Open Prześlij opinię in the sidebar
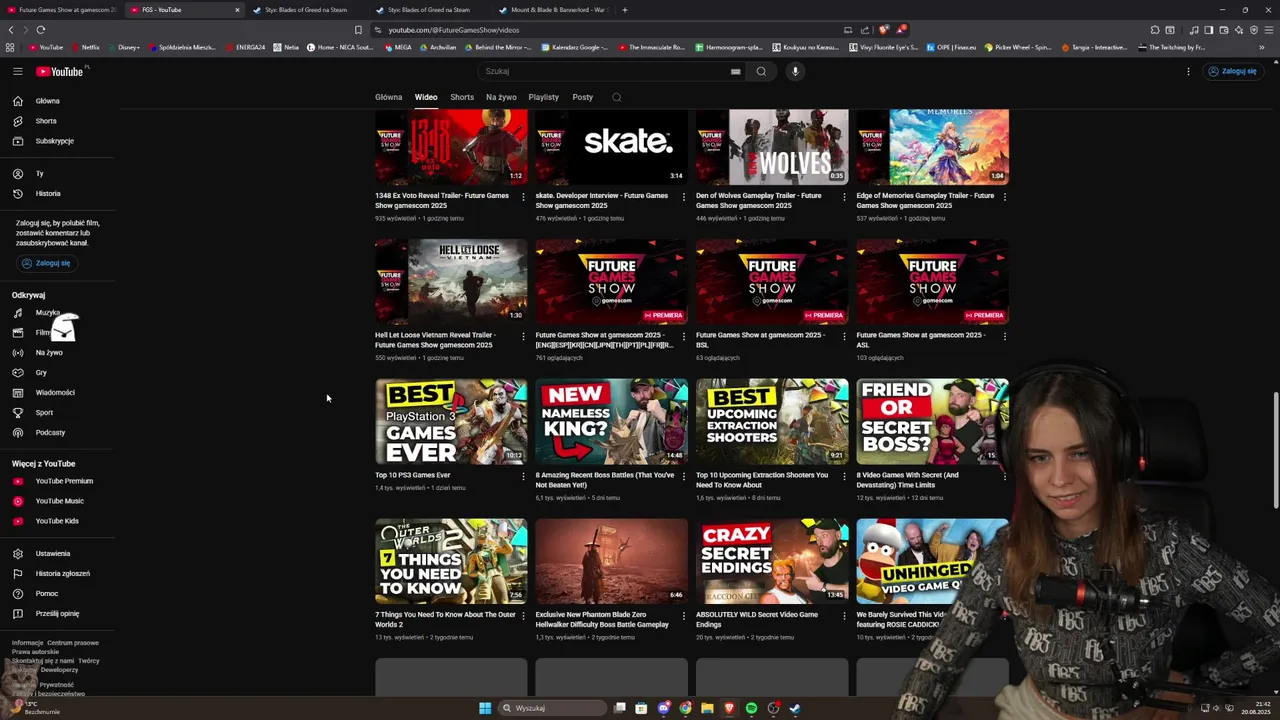The height and width of the screenshot is (720, 1280). [57, 614]
